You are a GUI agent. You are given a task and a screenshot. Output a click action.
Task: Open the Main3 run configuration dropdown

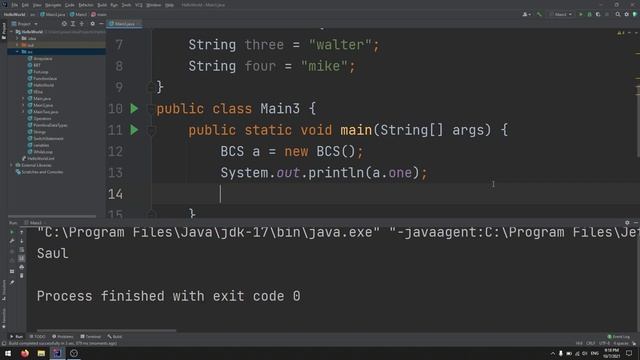pyautogui.click(x=561, y=14)
